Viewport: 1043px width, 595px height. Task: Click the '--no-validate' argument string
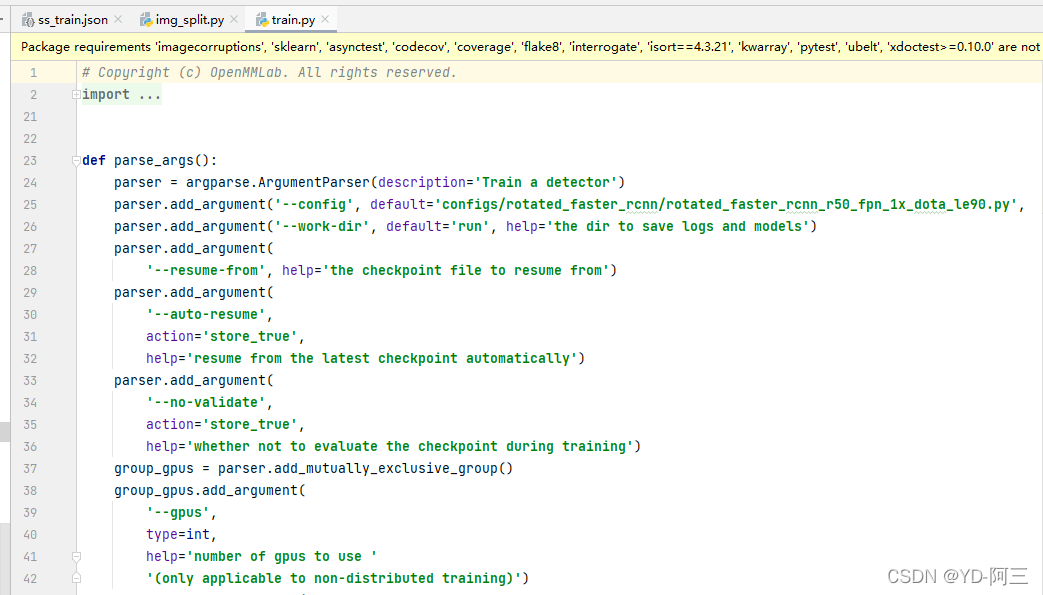point(206,402)
